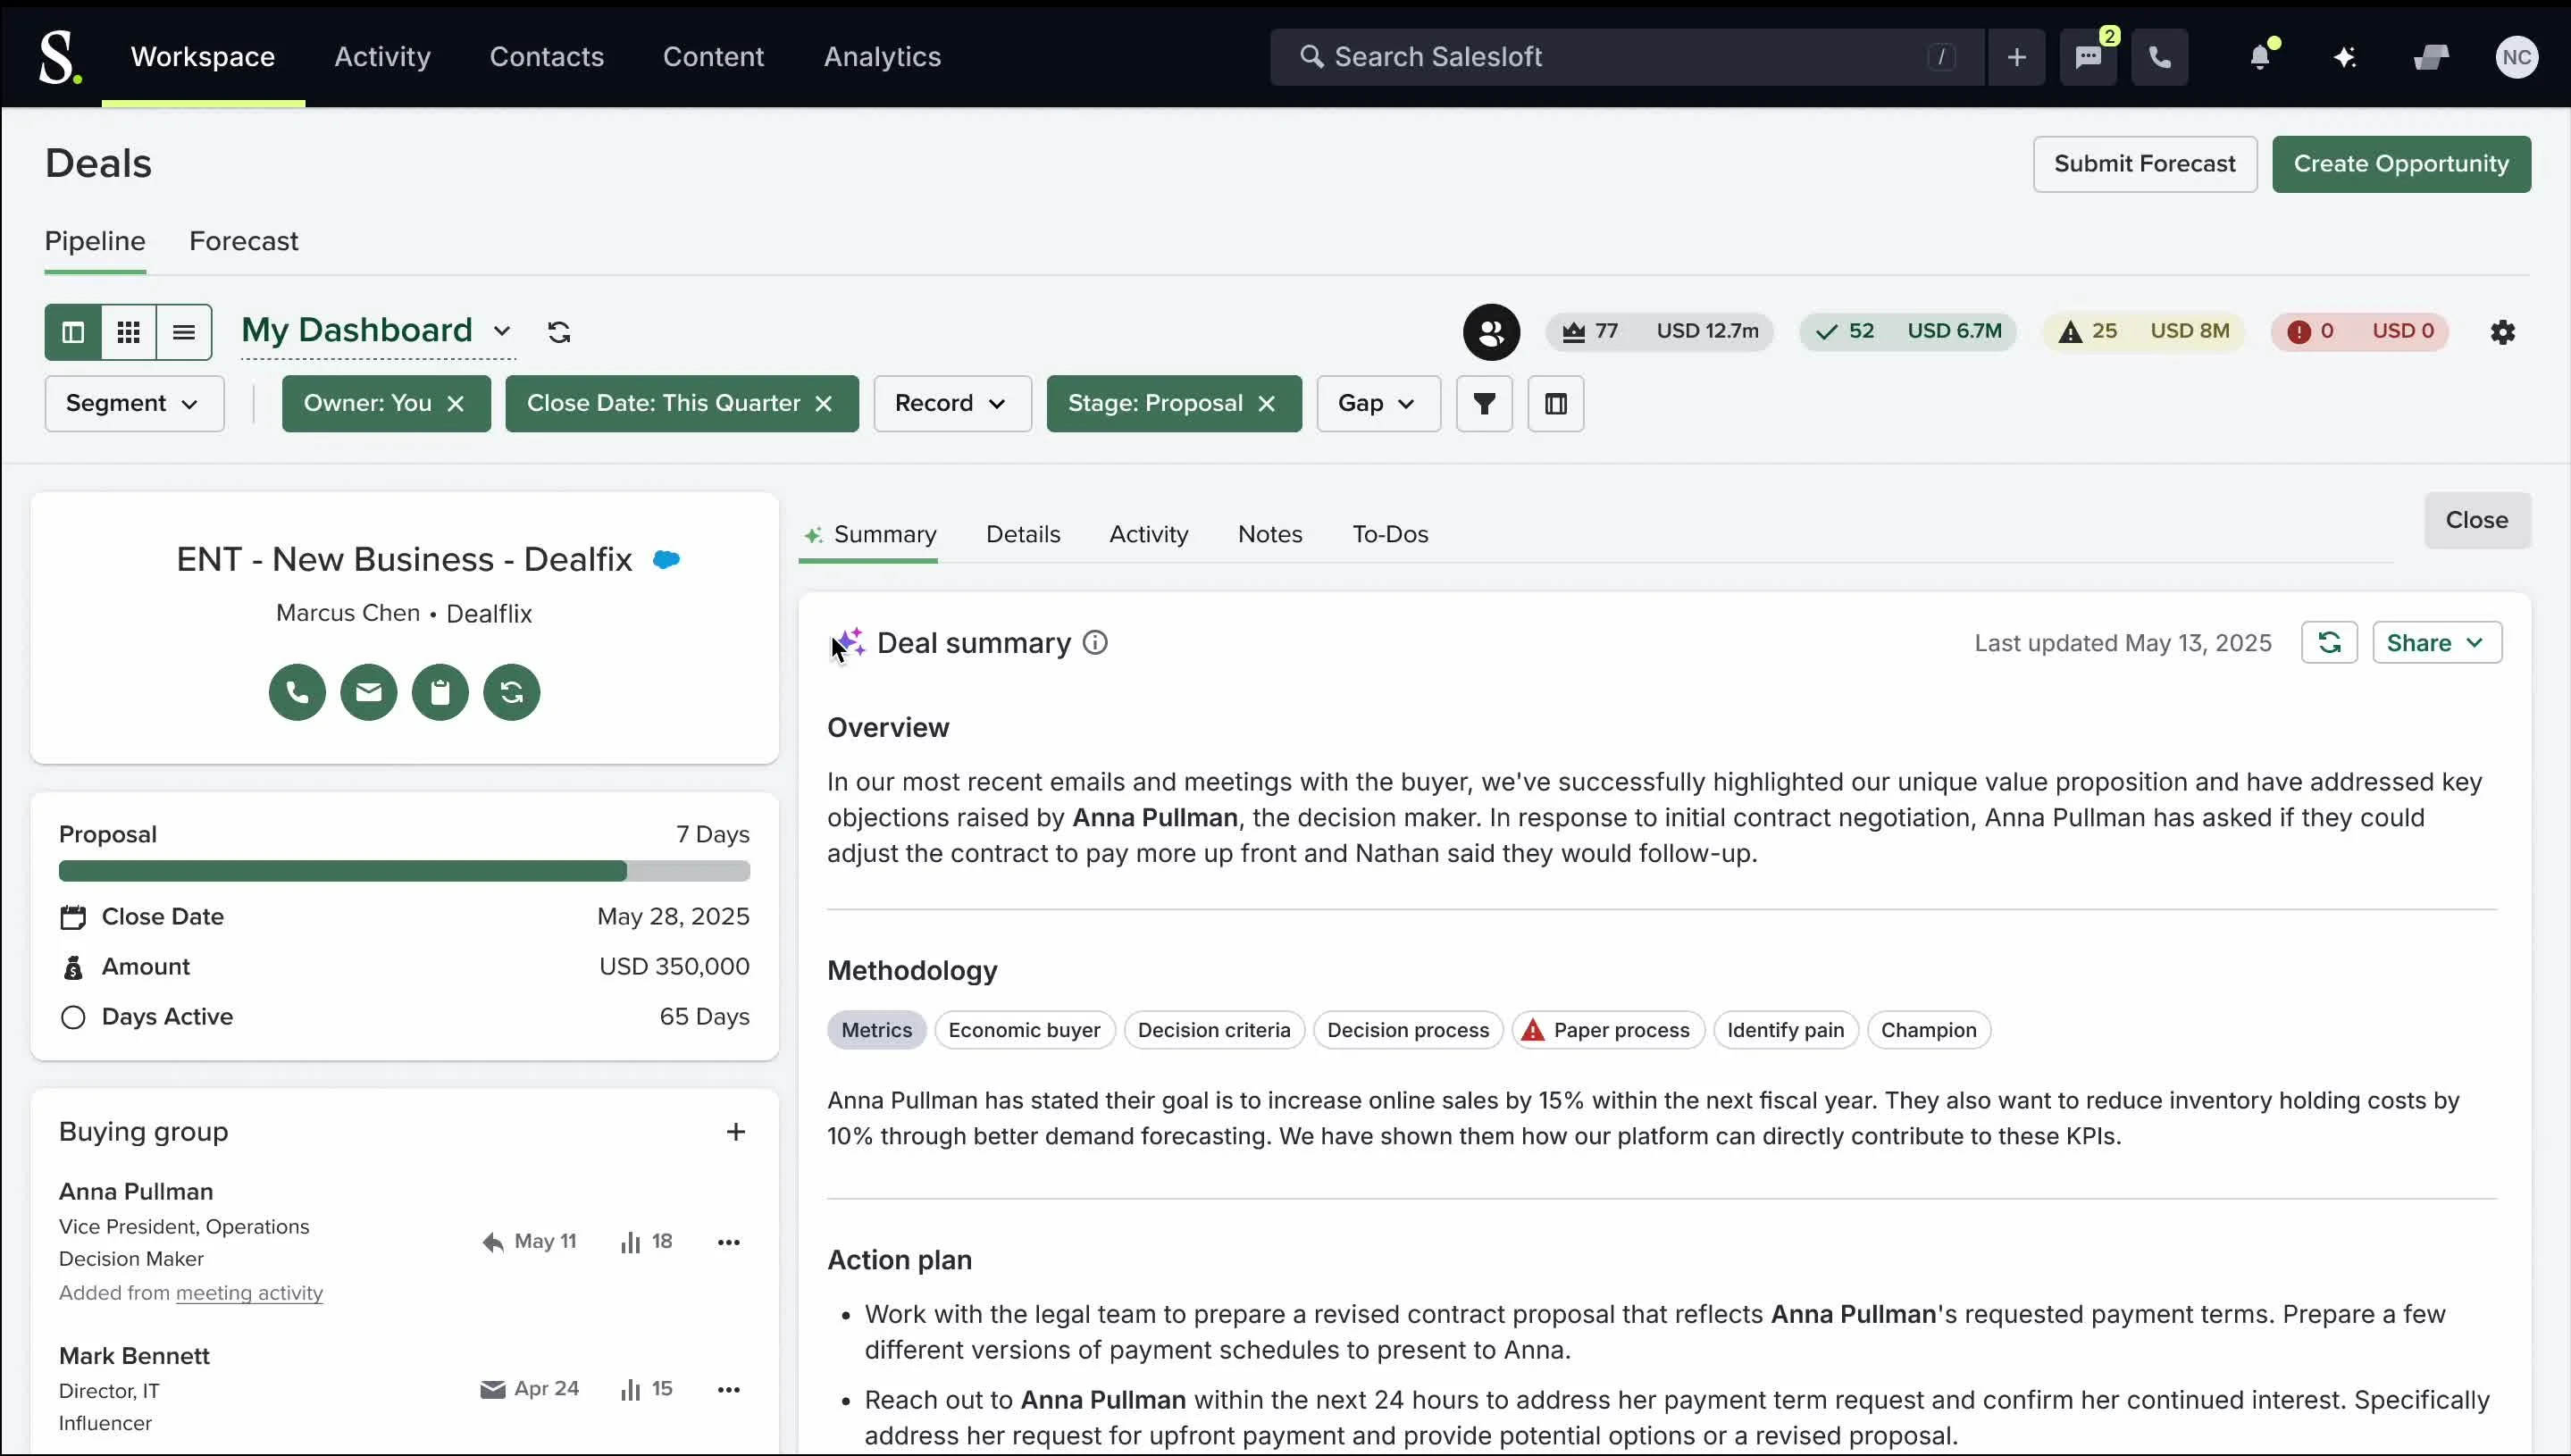Open the Gap dropdown
Viewport: 2571px width, 1456px height.
[x=1378, y=403]
